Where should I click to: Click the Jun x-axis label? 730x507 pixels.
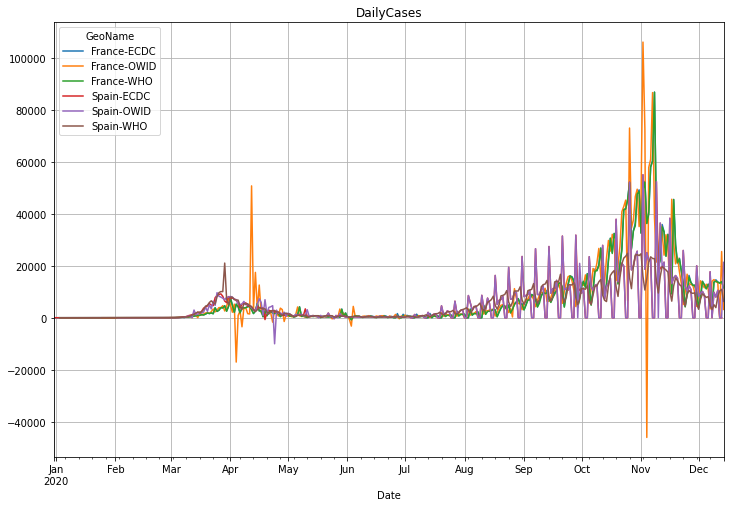[x=347, y=469]
